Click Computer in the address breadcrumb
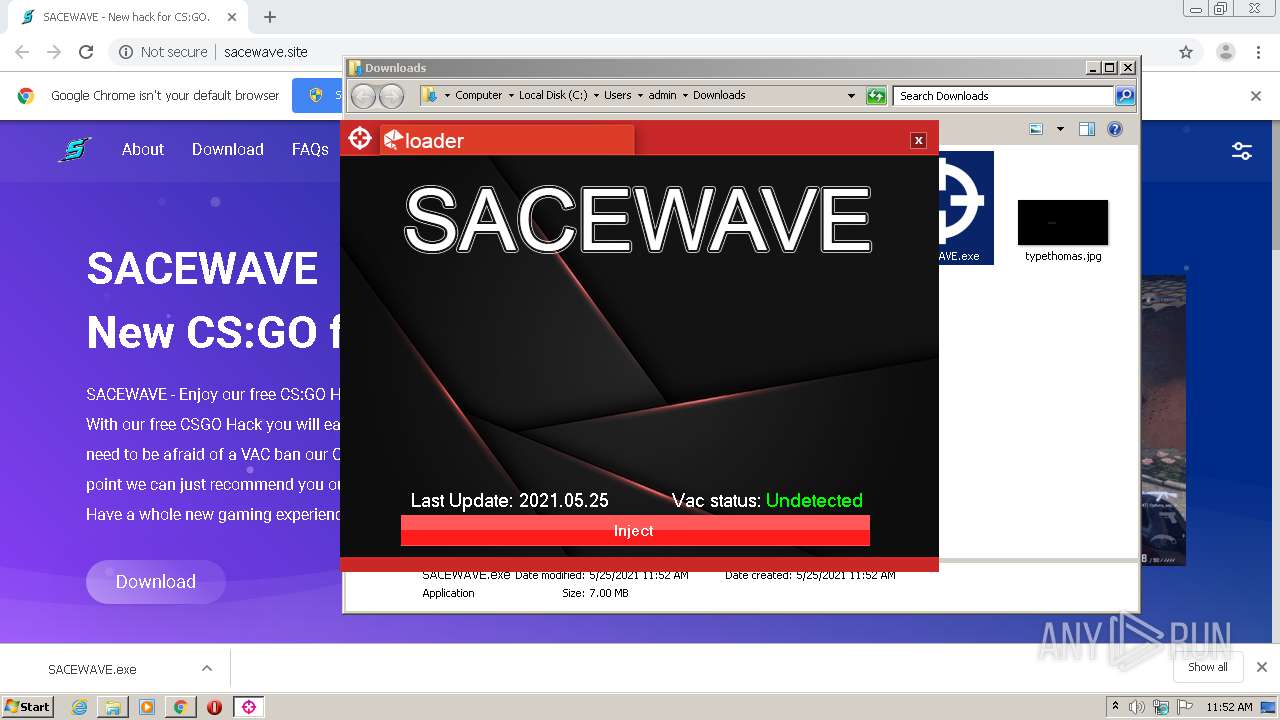 coord(479,96)
